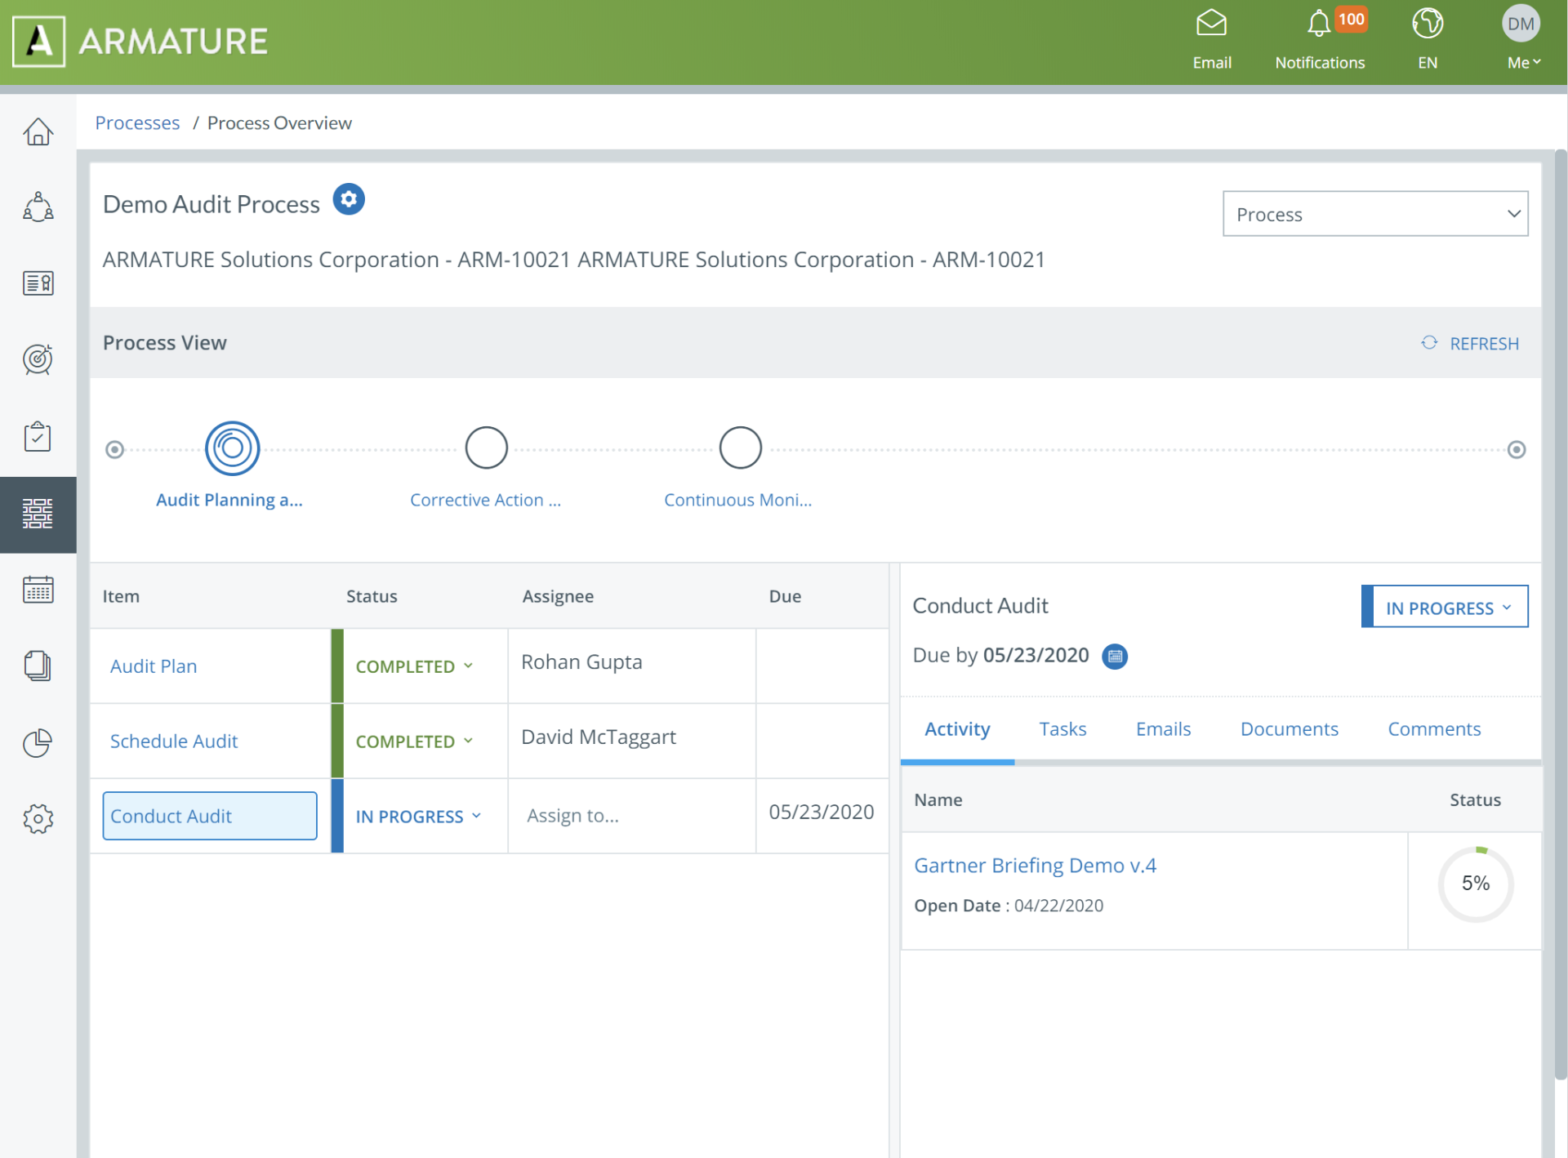Viewport: 1568px width, 1158px height.
Task: Open IN PROGRESS dropdown in Conduct Audit panel
Action: (x=1446, y=608)
